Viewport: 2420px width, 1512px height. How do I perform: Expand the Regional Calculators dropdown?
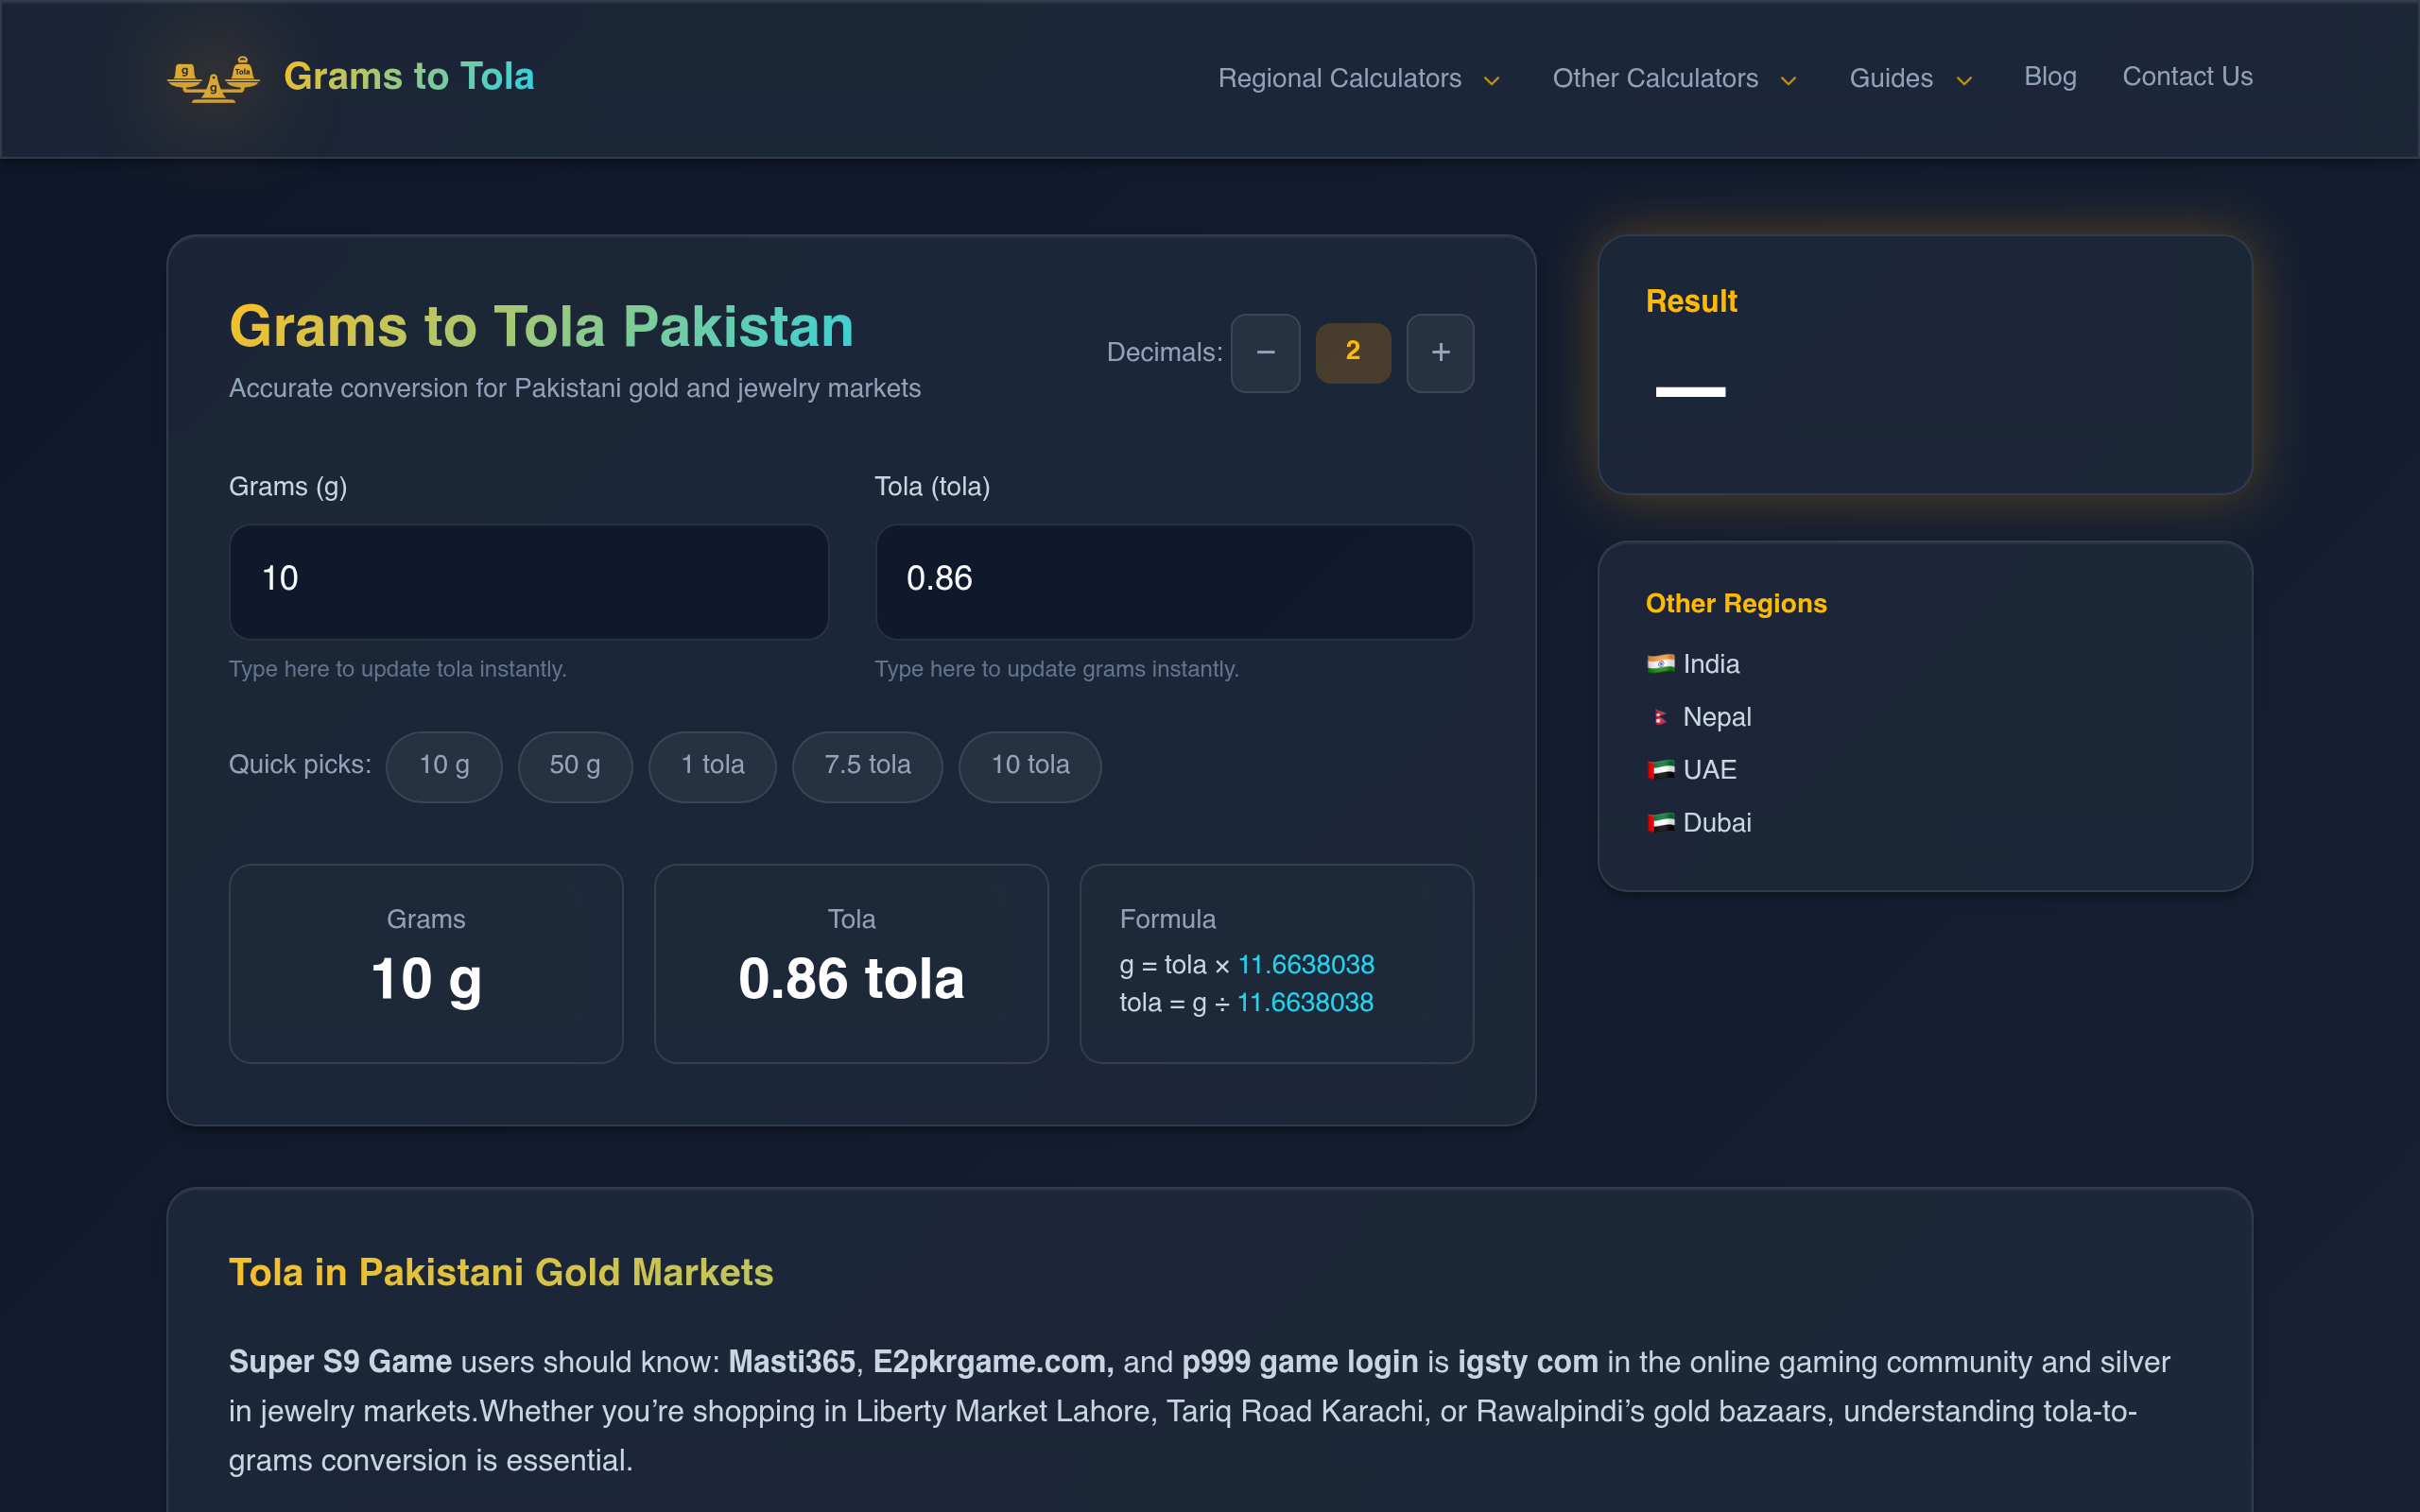click(x=1358, y=78)
